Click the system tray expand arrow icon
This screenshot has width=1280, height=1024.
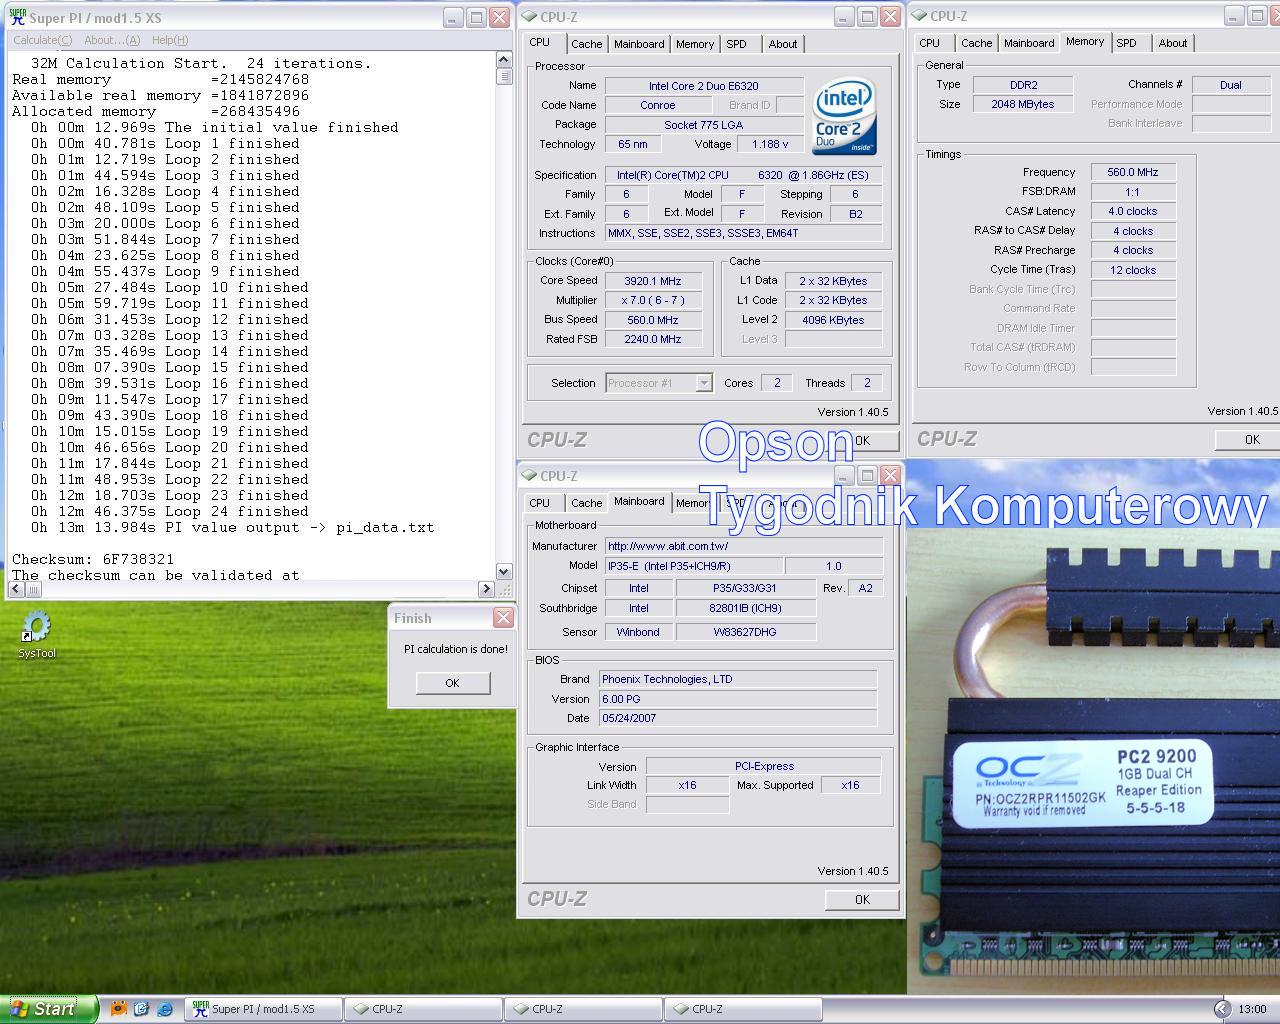coord(1222,1009)
